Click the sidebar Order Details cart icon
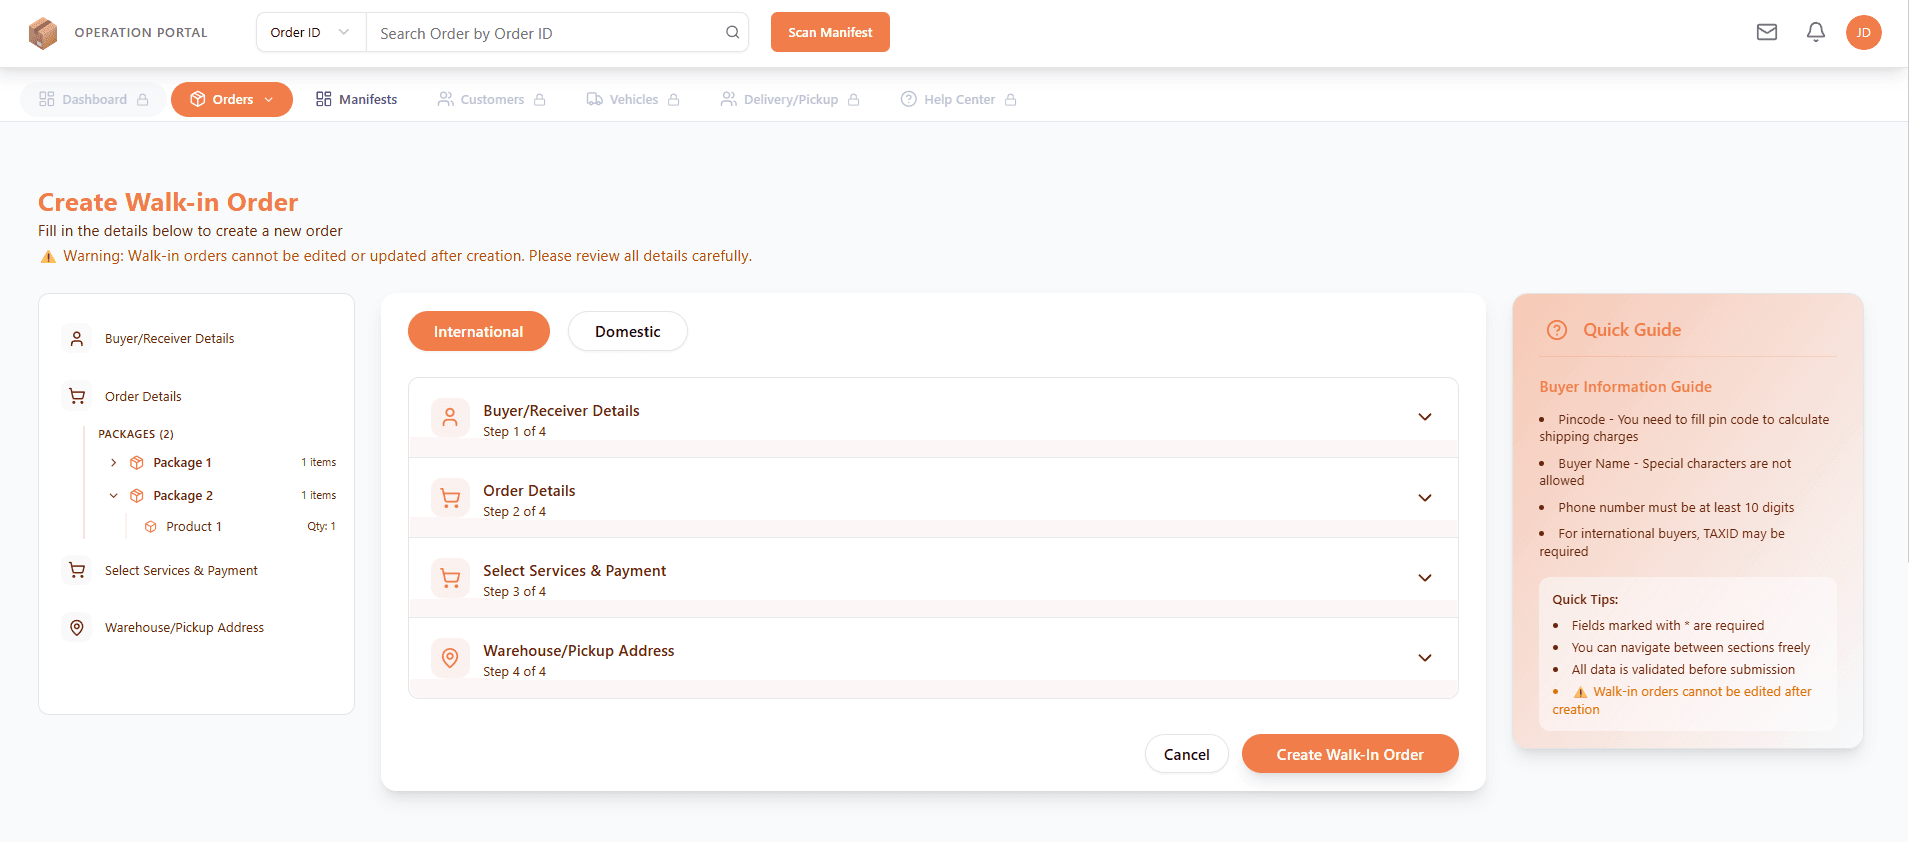1909x842 pixels. [77, 397]
